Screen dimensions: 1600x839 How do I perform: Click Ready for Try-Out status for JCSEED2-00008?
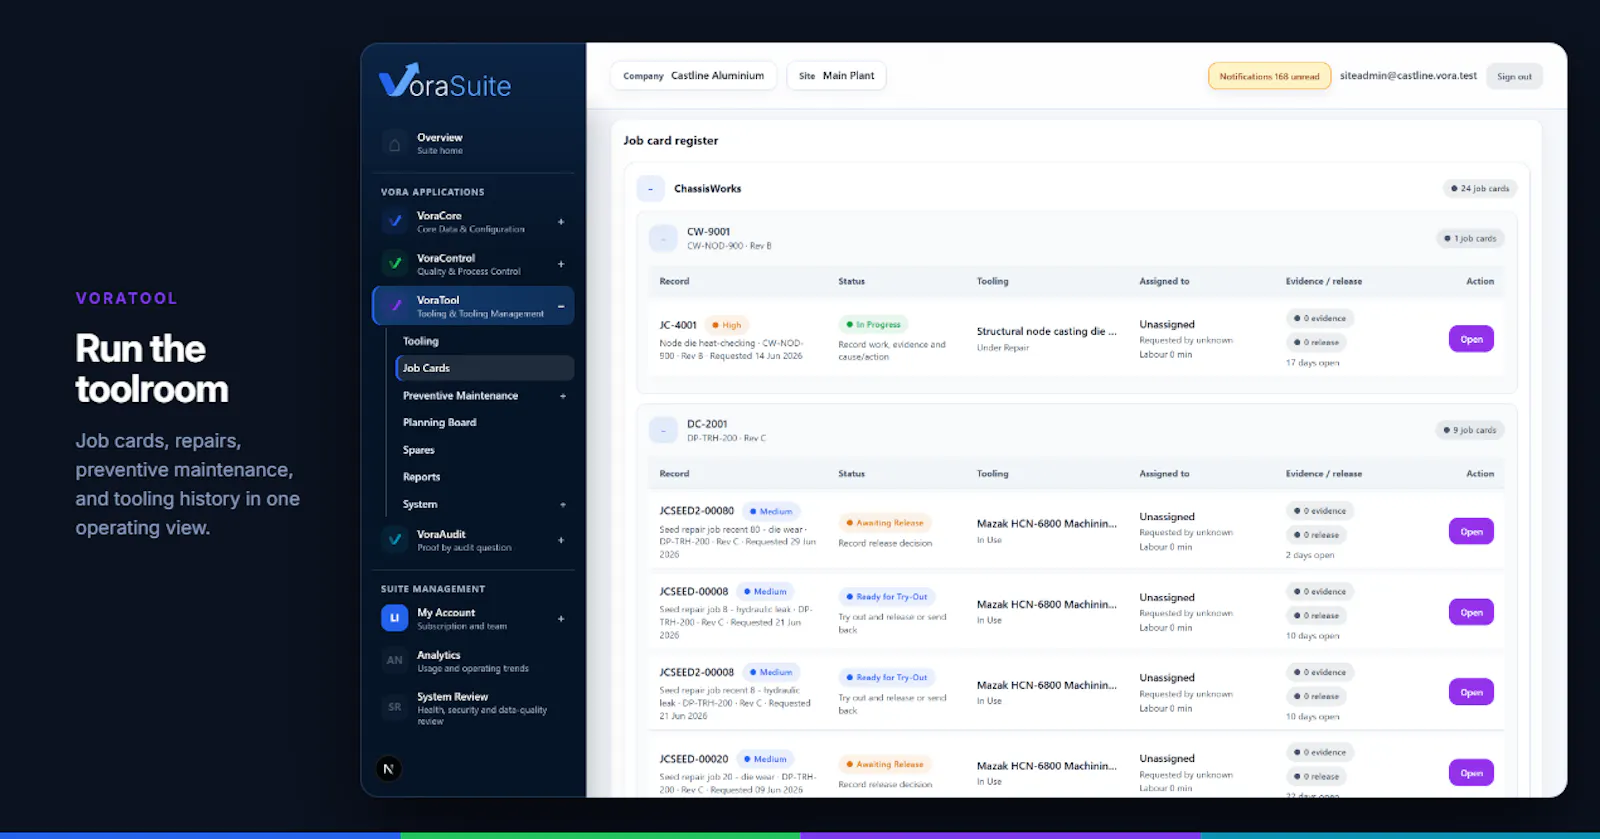(887, 677)
